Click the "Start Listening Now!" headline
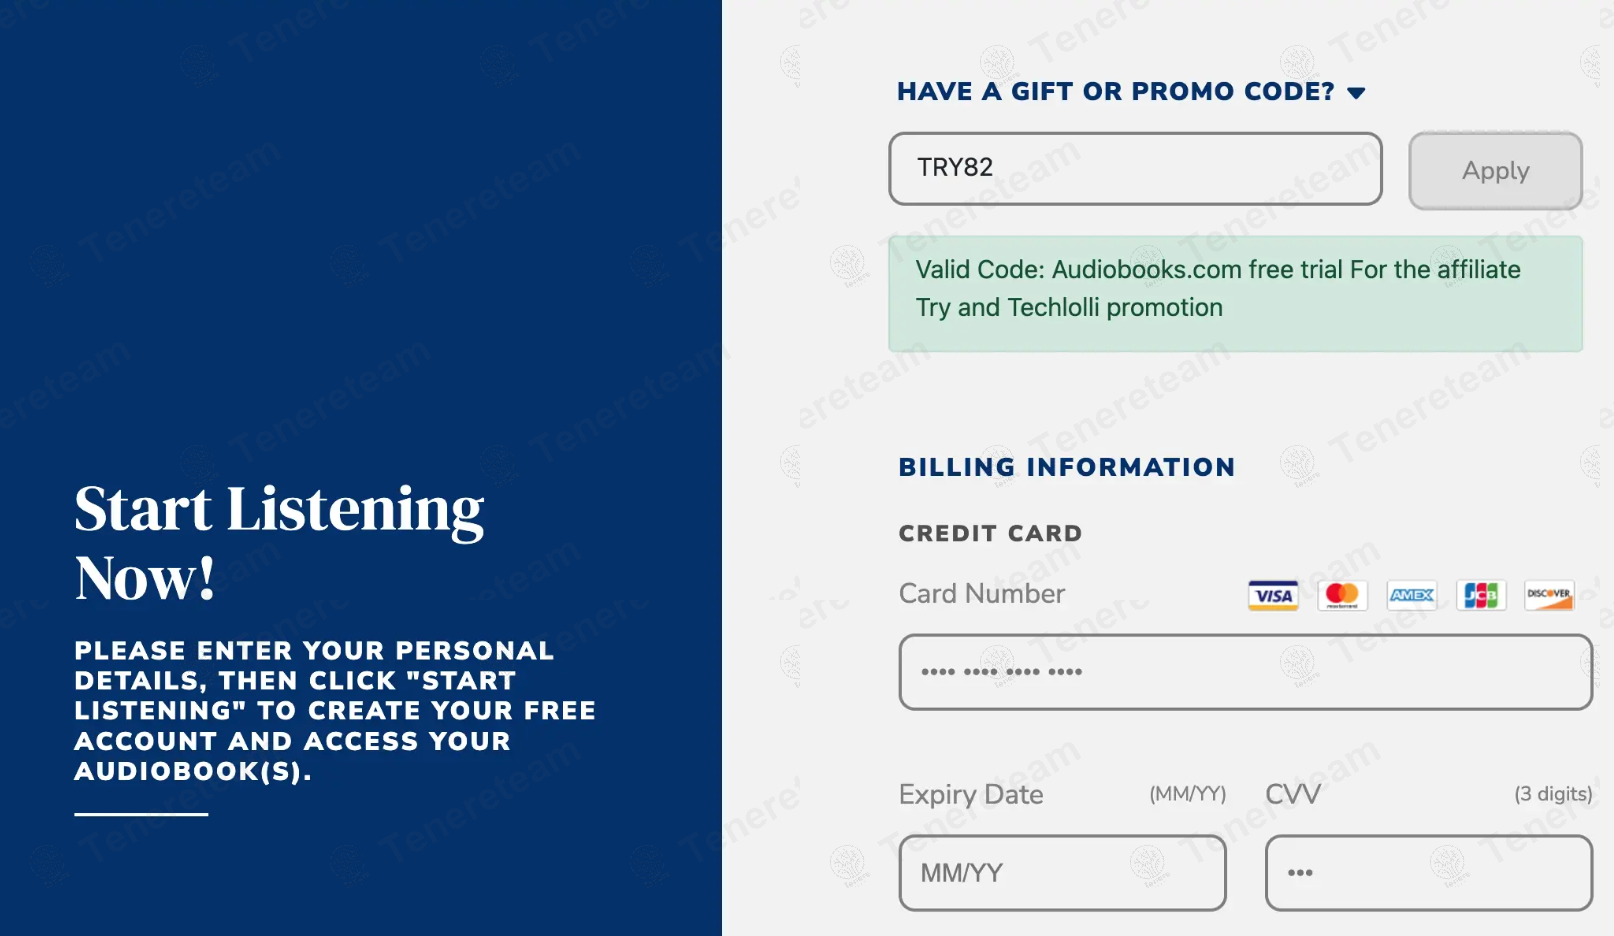This screenshot has height=936, width=1614. pyautogui.click(x=279, y=542)
